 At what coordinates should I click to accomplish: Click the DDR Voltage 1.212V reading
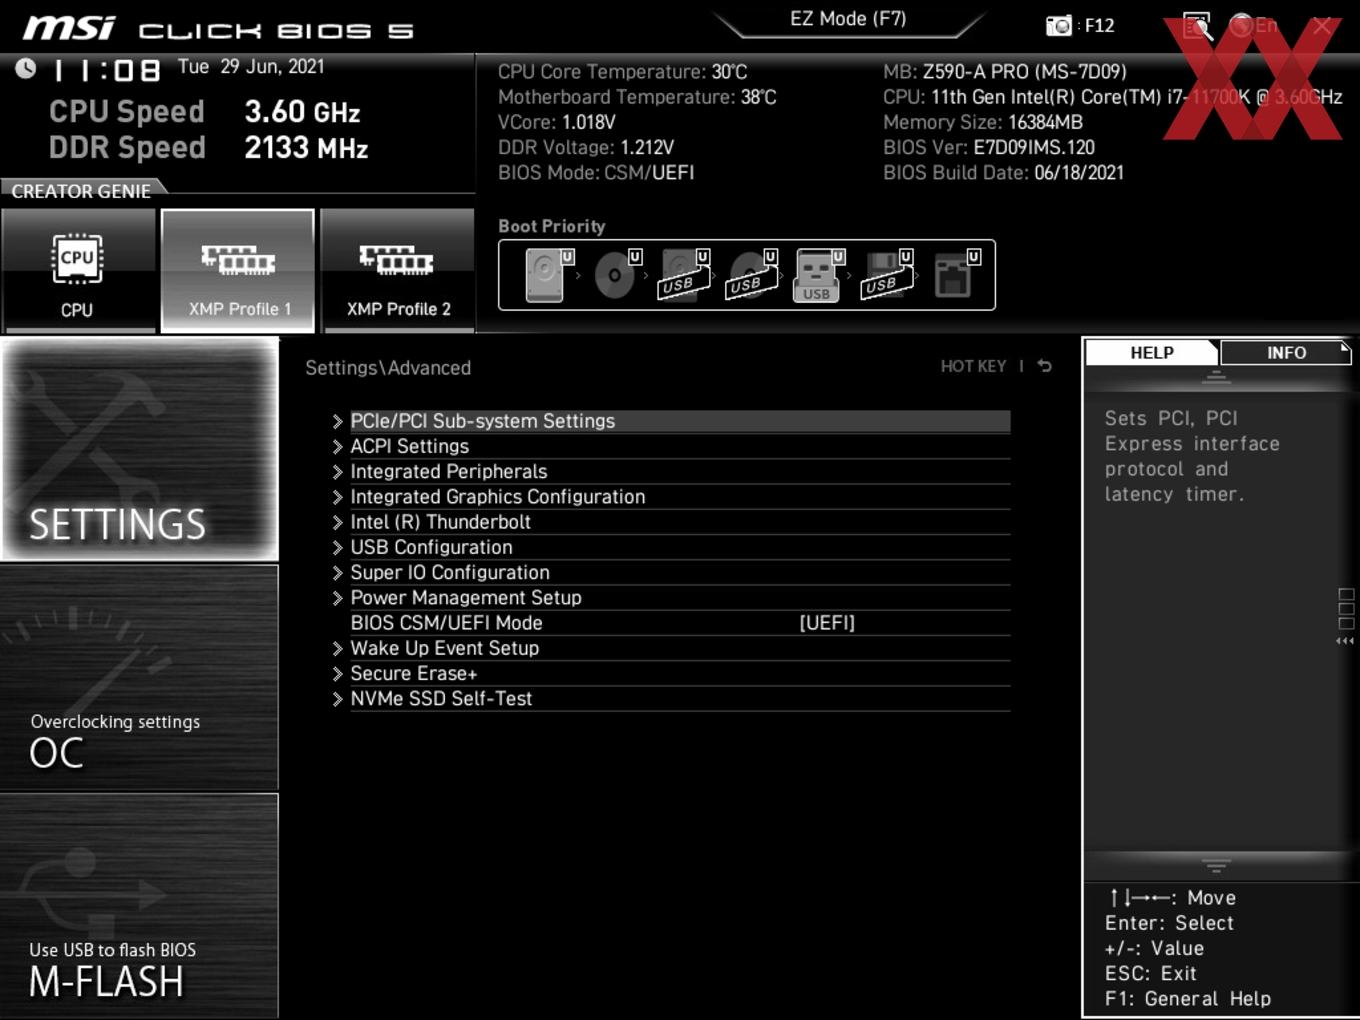pyautogui.click(x=586, y=147)
